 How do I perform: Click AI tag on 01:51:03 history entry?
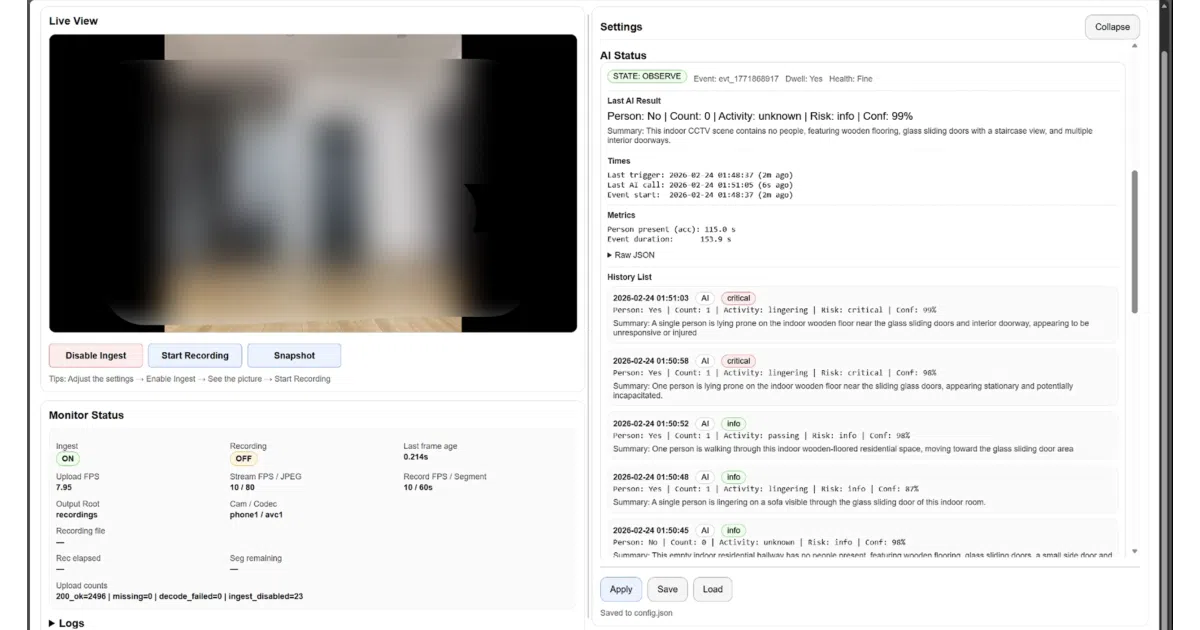(x=705, y=298)
